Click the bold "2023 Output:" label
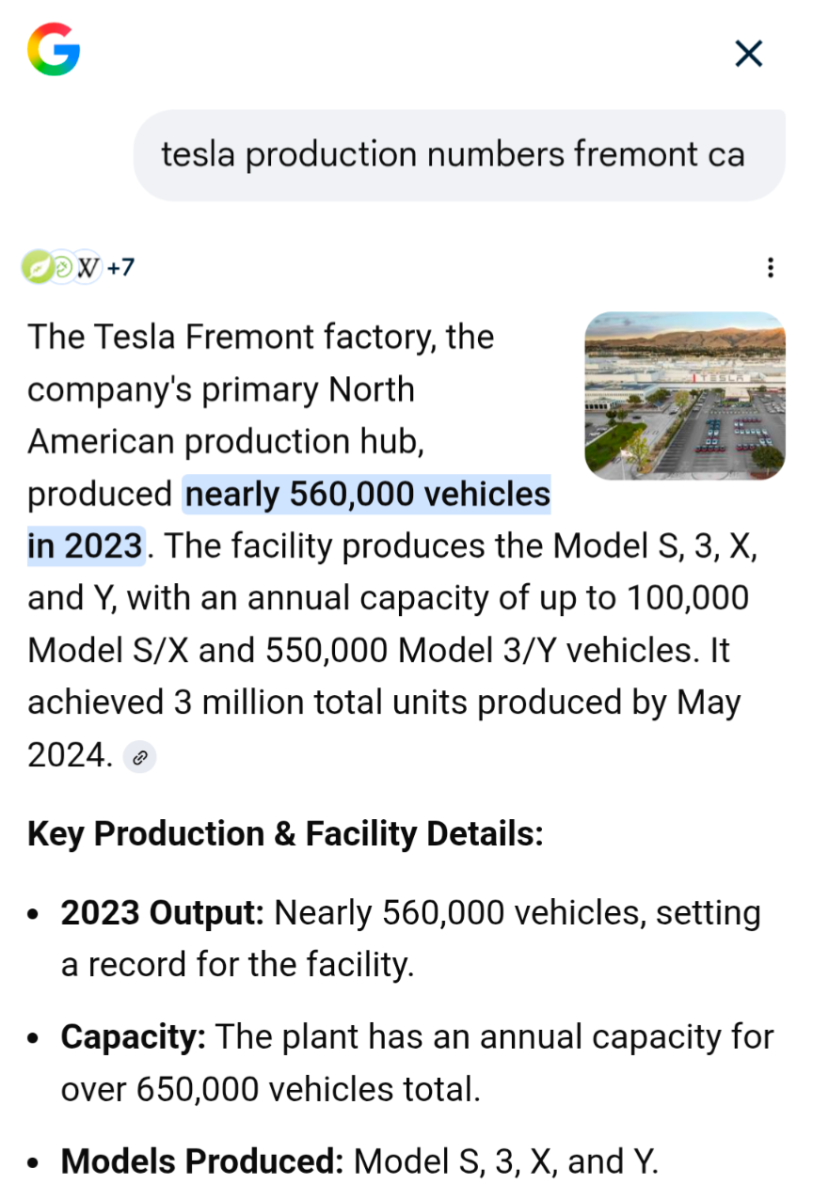Image resolution: width=813 pixels, height=1200 pixels. click(163, 913)
